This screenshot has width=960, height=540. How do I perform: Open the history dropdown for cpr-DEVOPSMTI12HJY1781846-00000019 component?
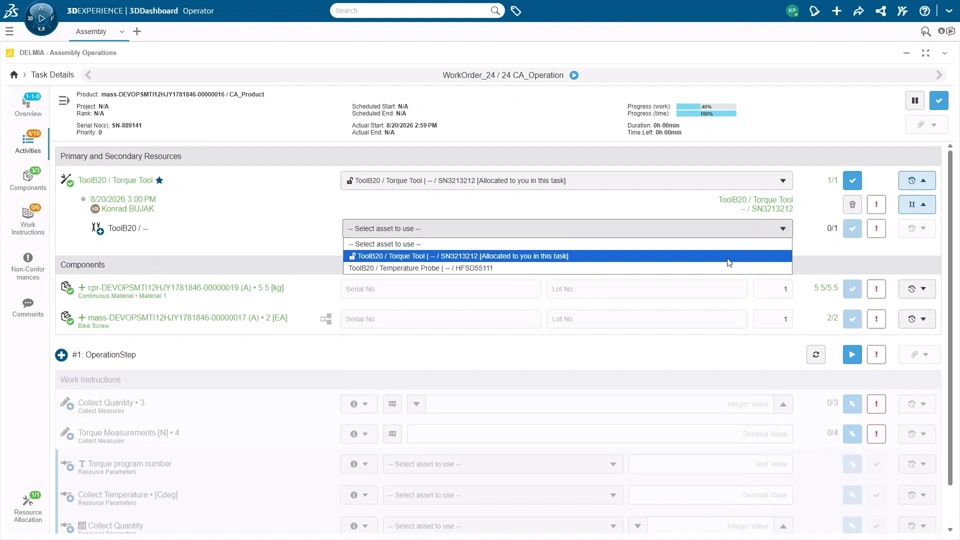coord(917,289)
